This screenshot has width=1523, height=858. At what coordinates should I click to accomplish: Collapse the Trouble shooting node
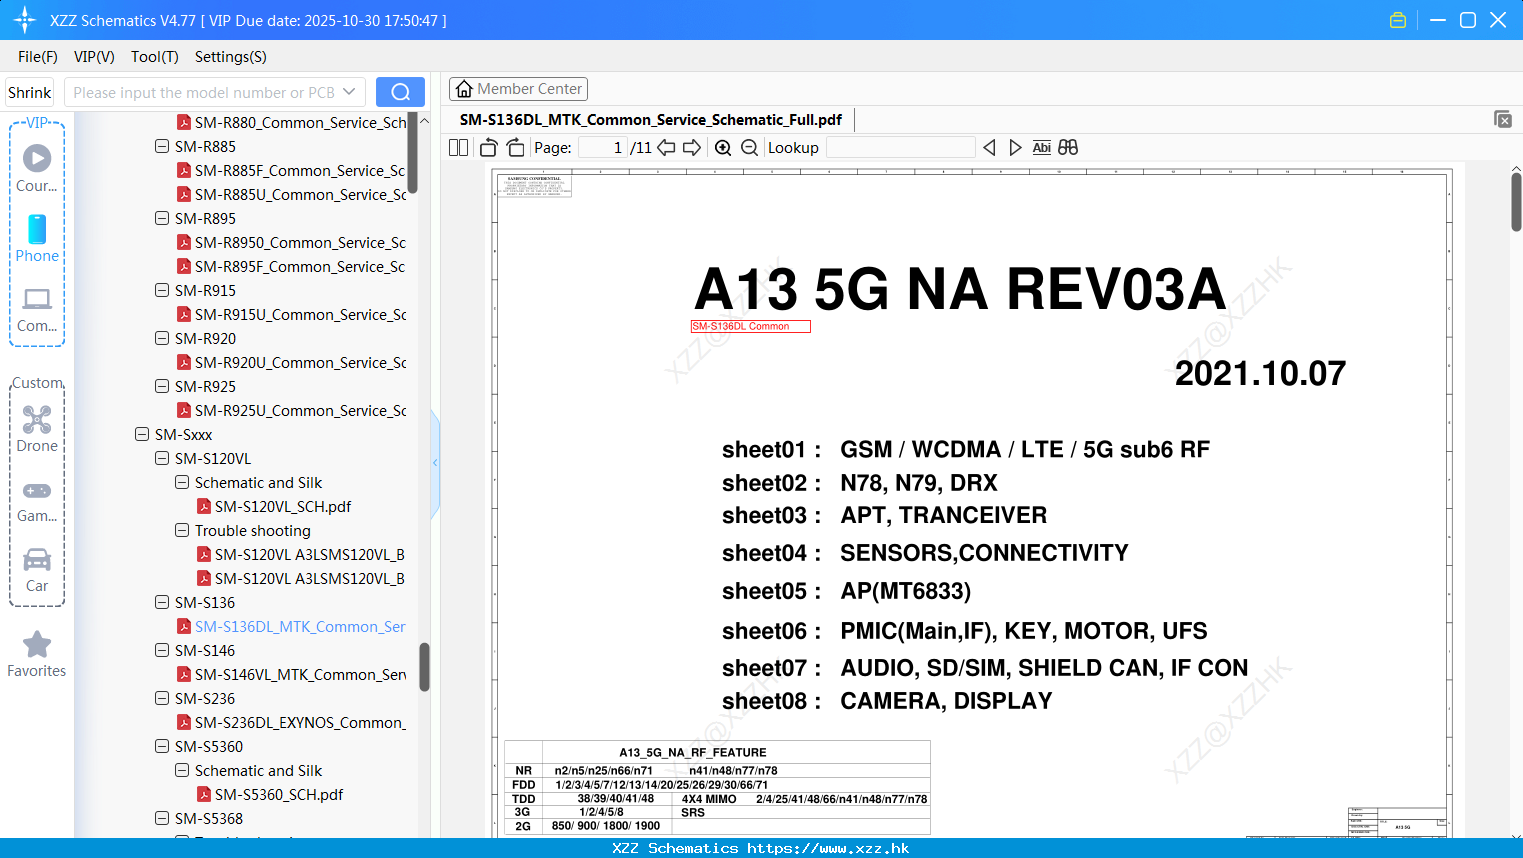[x=182, y=530]
